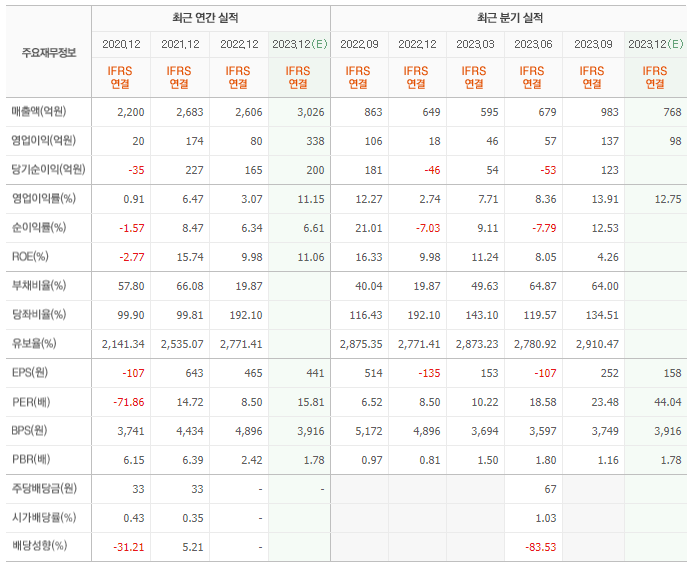Click the 2020.12 annual column header

click(x=121, y=44)
